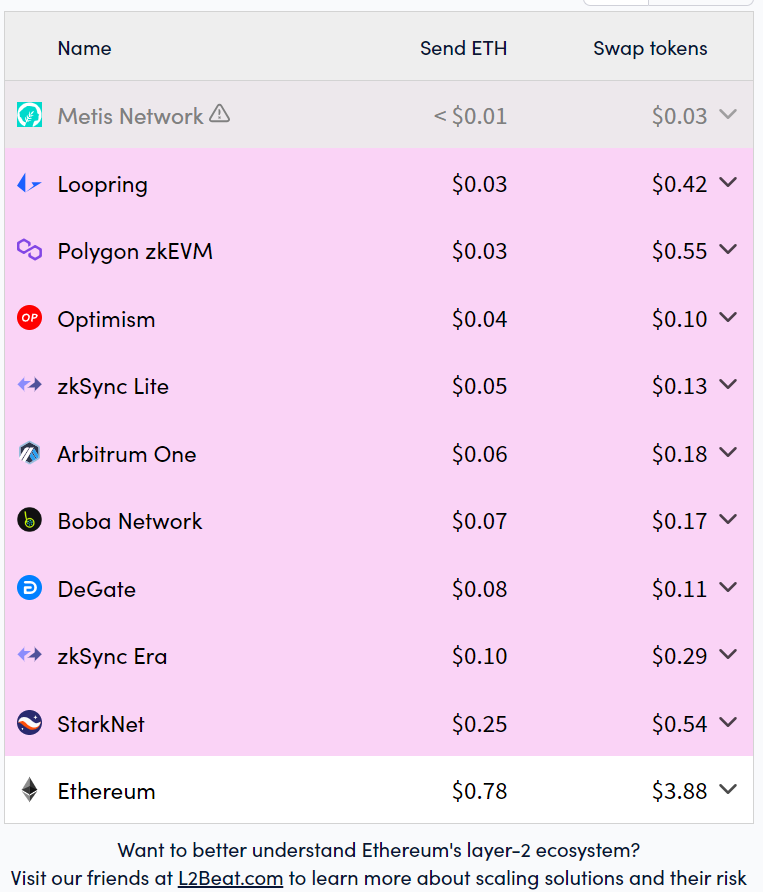Expand the StarkNet row chevron
The height and width of the screenshot is (892, 763).
728,722
